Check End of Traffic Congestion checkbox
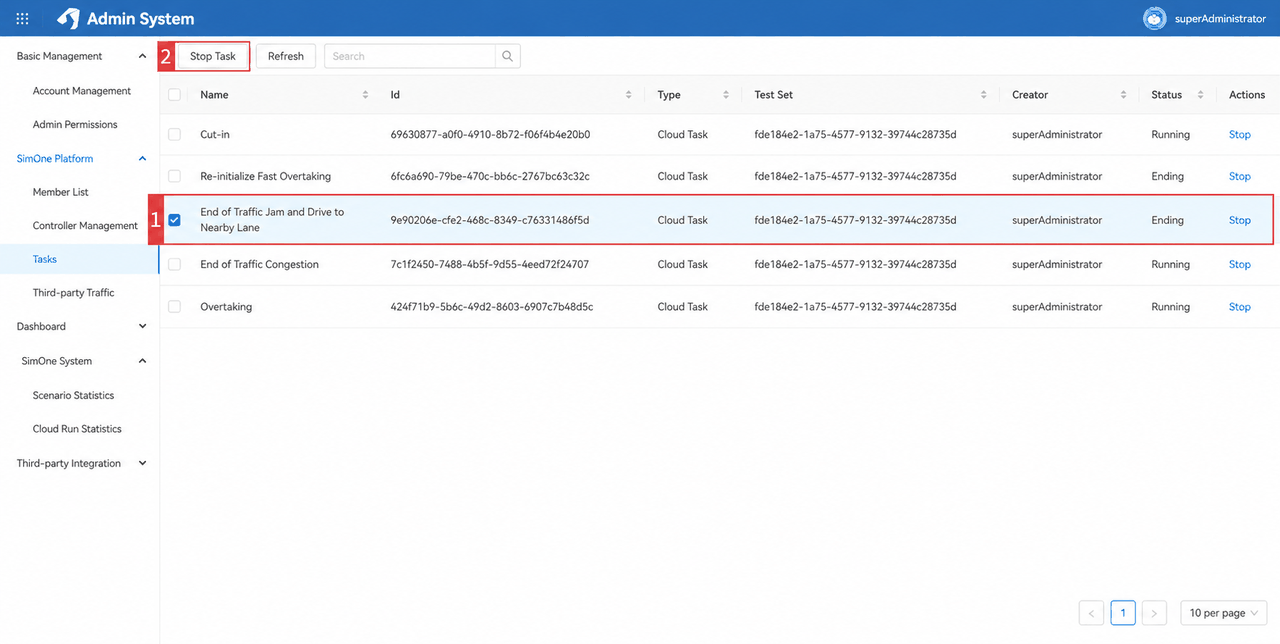The width and height of the screenshot is (1280, 644). pyautogui.click(x=175, y=264)
